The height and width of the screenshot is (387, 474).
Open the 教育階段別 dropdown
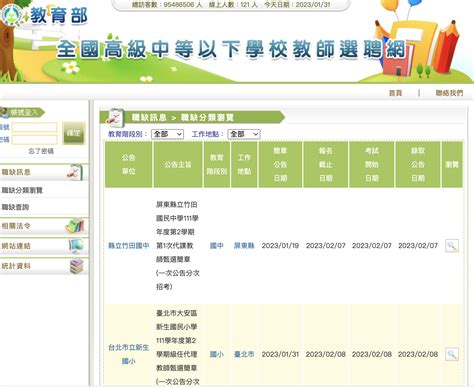click(x=167, y=134)
